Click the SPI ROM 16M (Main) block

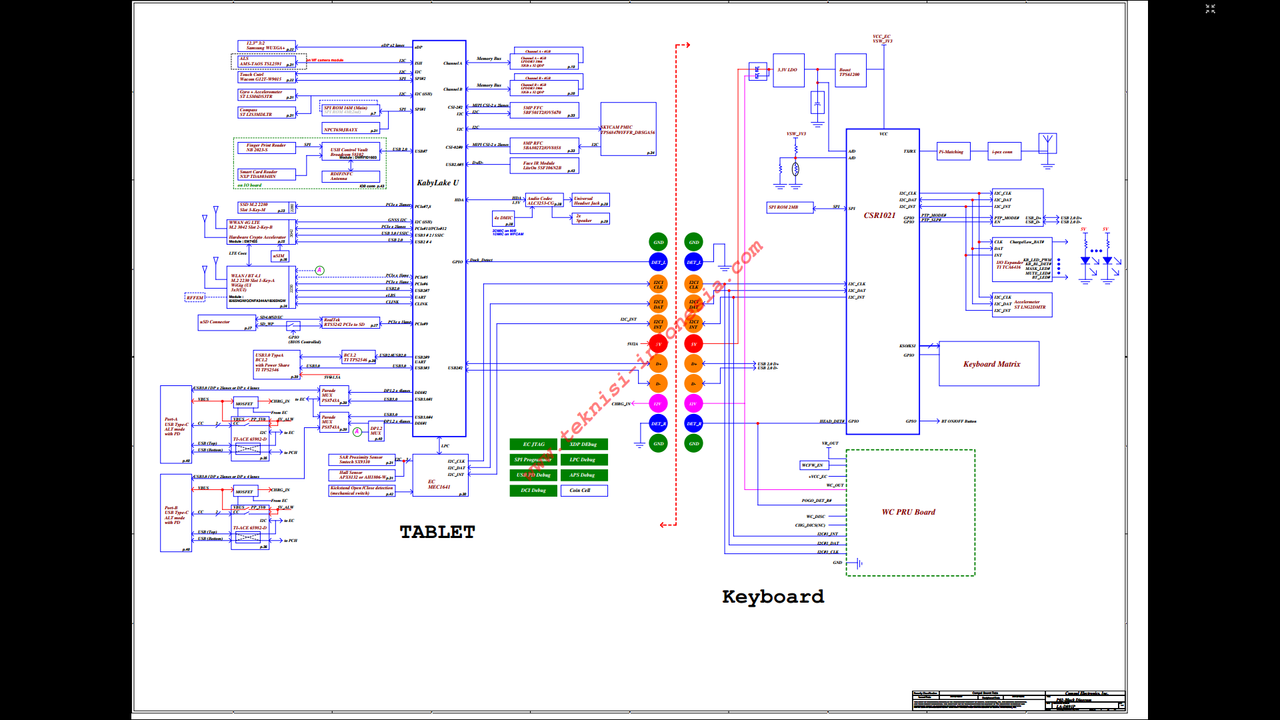(350, 109)
